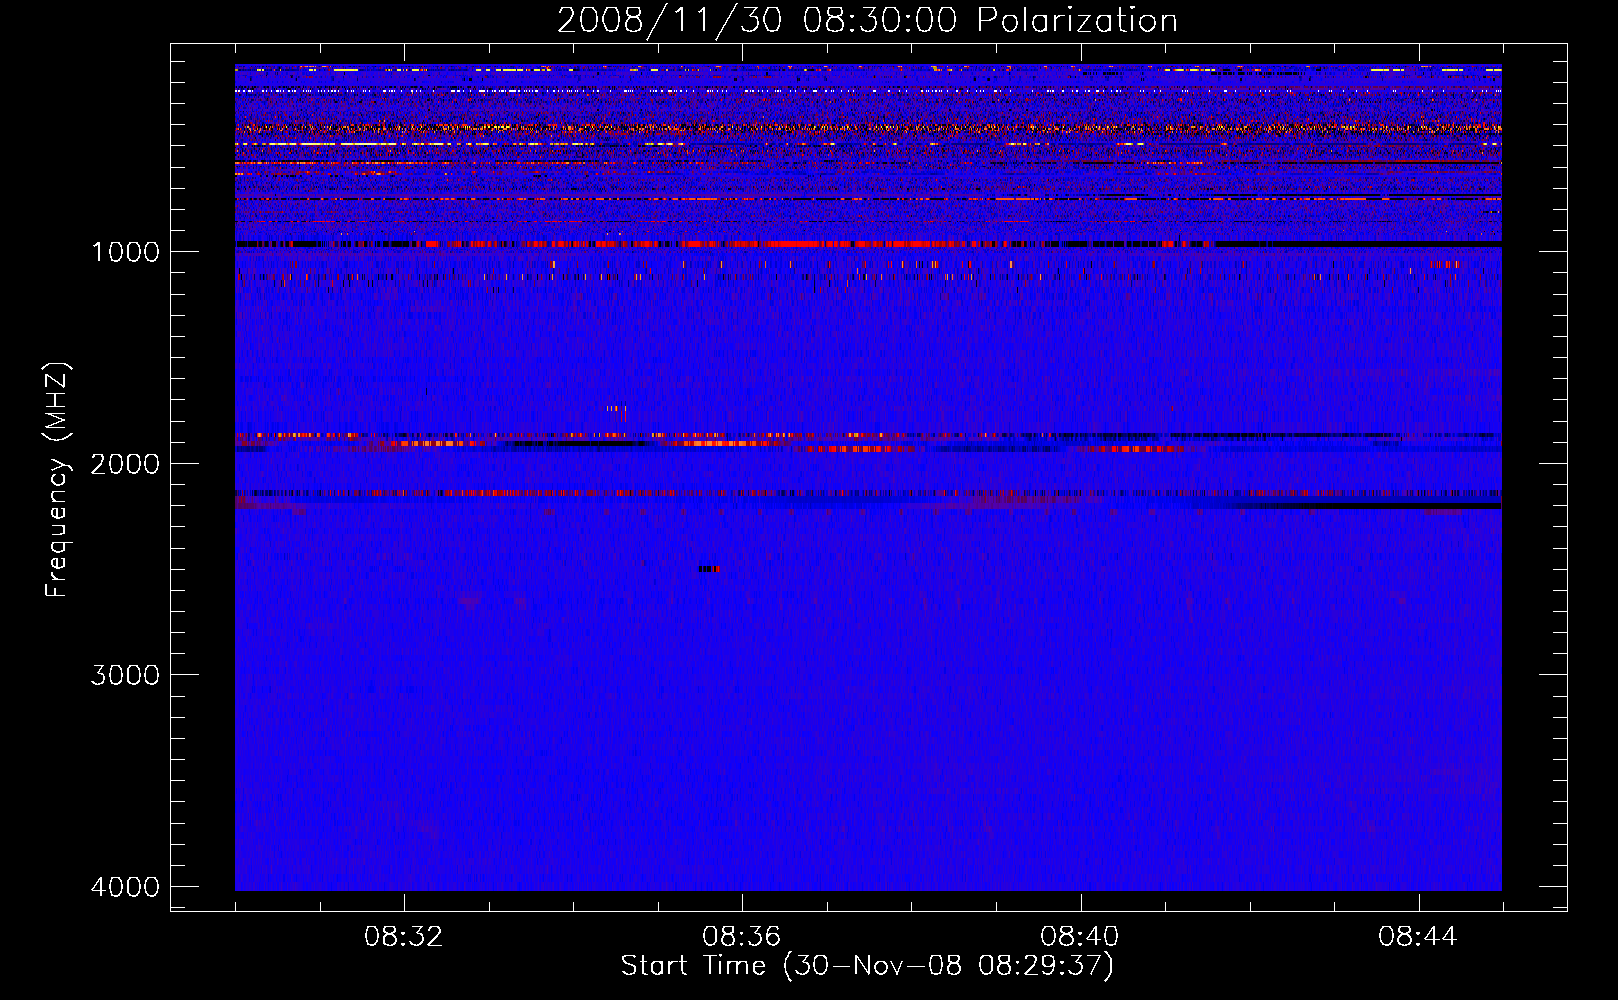Click the "3000" frequency tick label
Viewport: 1618px width, 1000px height.
click(125, 675)
